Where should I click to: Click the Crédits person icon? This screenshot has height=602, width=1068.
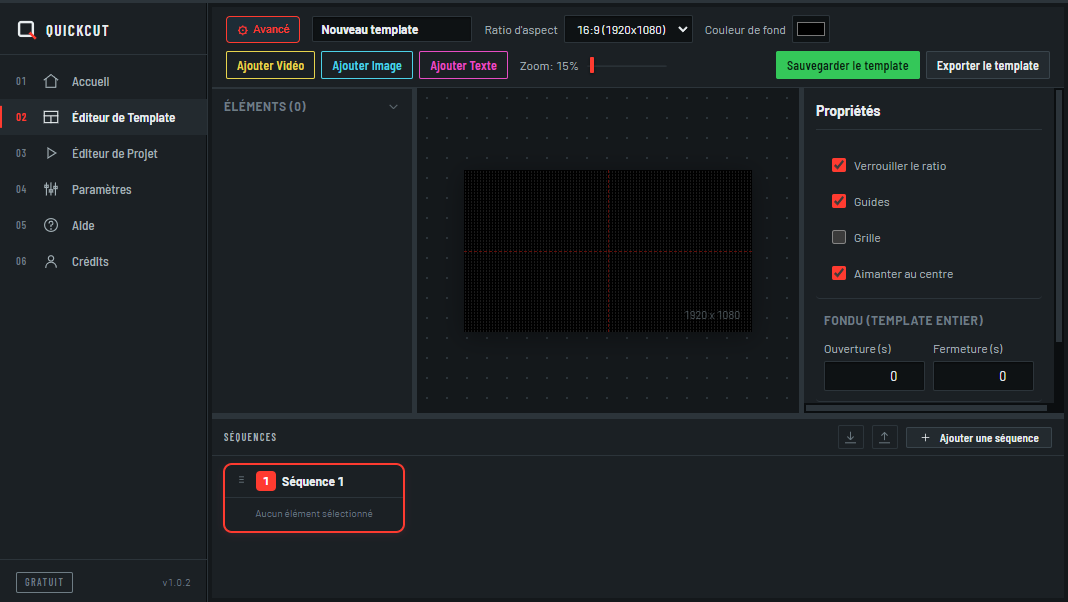pos(50,262)
